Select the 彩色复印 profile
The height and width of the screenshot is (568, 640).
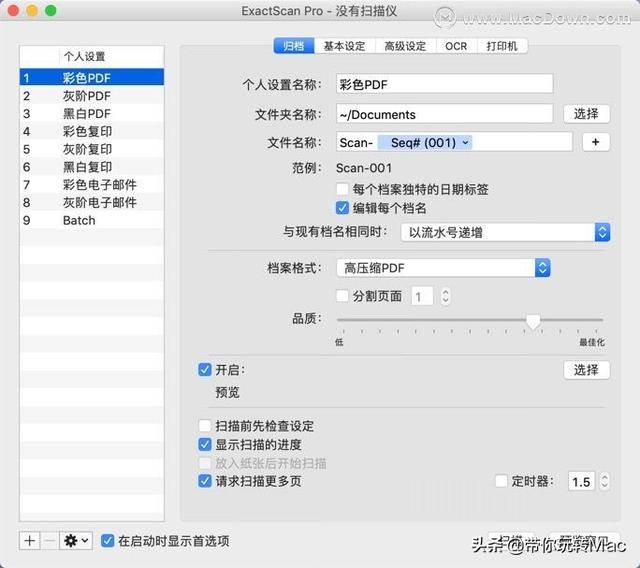point(92,131)
